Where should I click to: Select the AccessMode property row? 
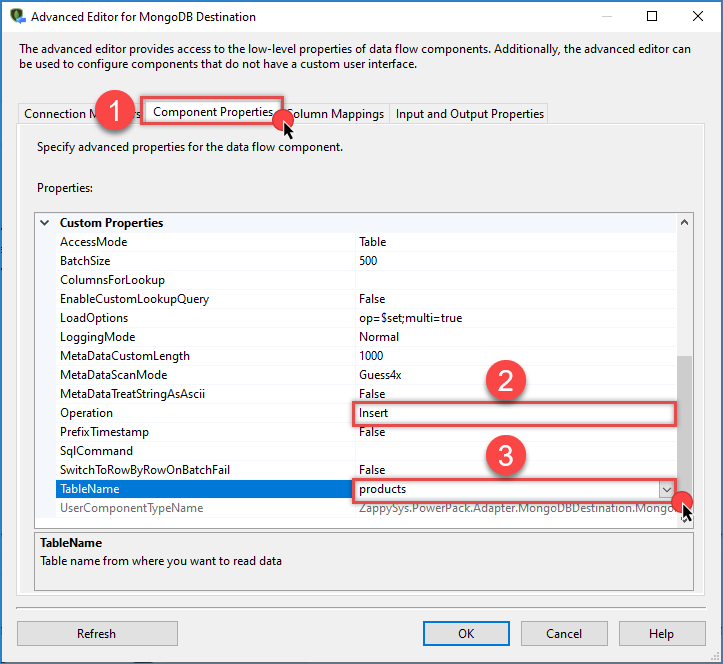point(200,242)
